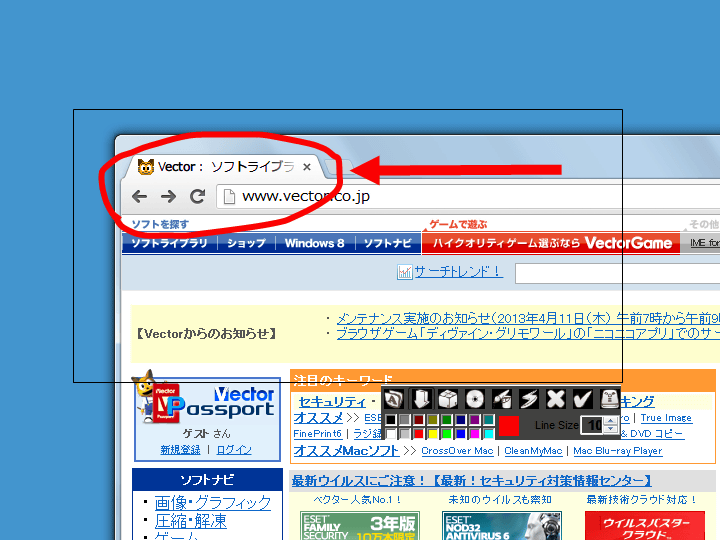Open the セキュリティ keyword link

[x=332, y=402]
